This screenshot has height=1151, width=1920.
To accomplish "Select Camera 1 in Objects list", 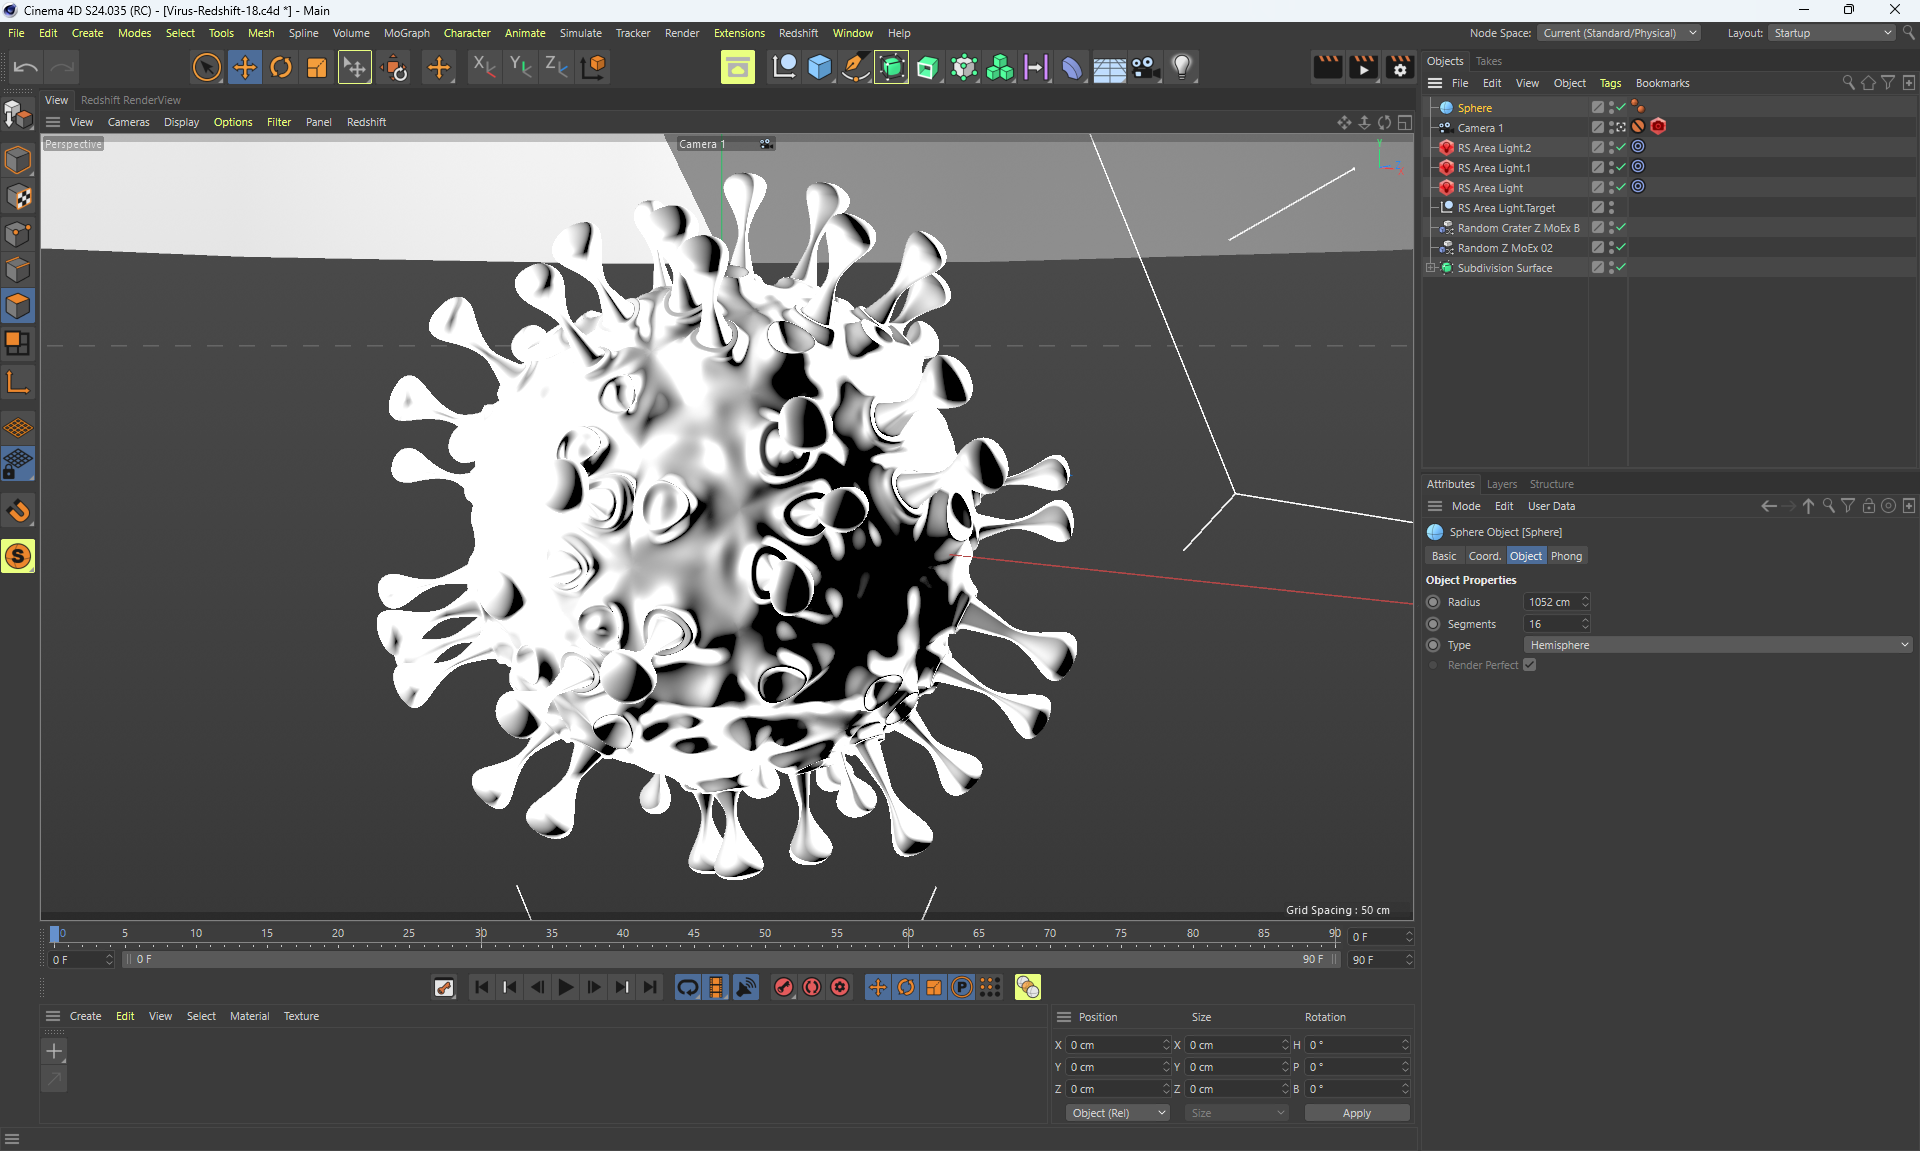I will [x=1479, y=128].
